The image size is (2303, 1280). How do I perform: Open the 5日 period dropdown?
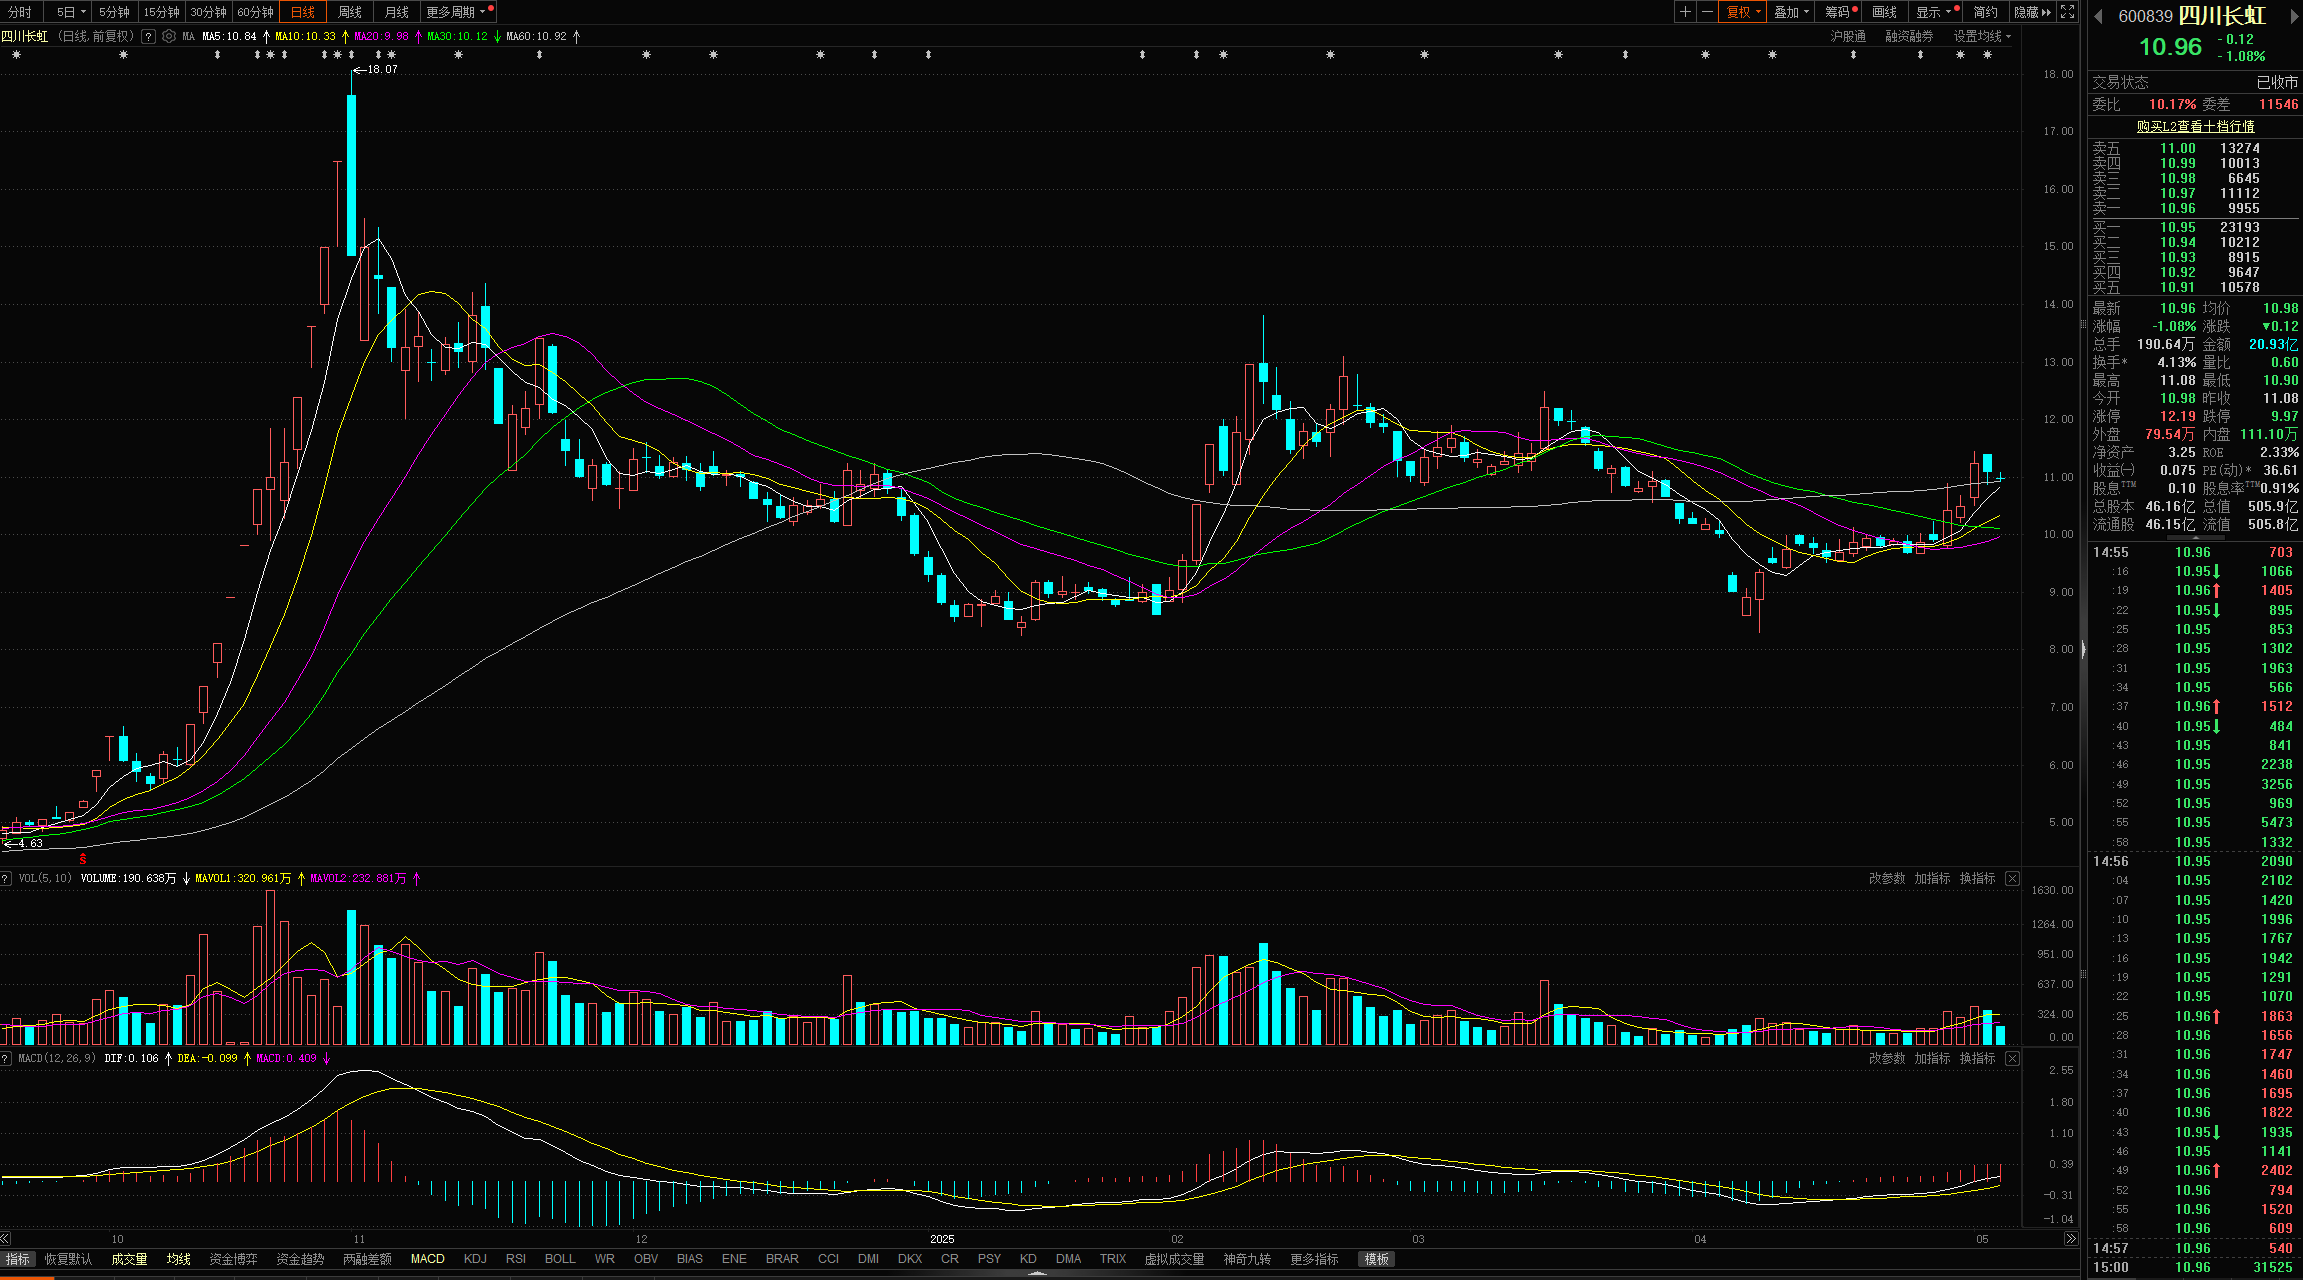(x=70, y=12)
